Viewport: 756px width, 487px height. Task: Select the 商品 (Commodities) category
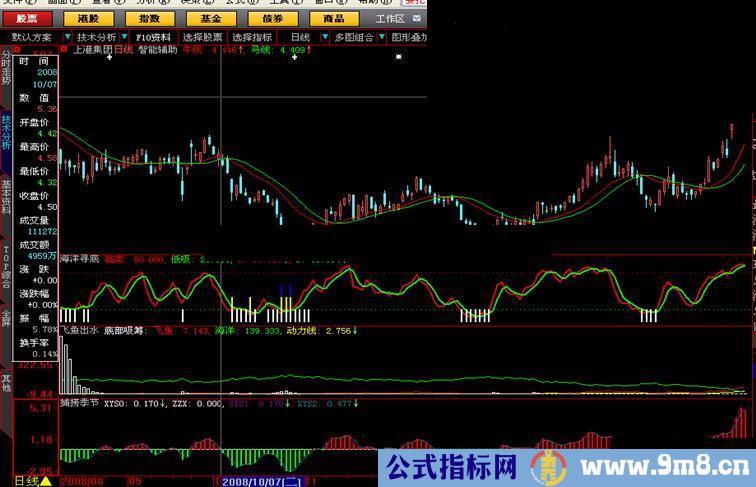pos(334,18)
